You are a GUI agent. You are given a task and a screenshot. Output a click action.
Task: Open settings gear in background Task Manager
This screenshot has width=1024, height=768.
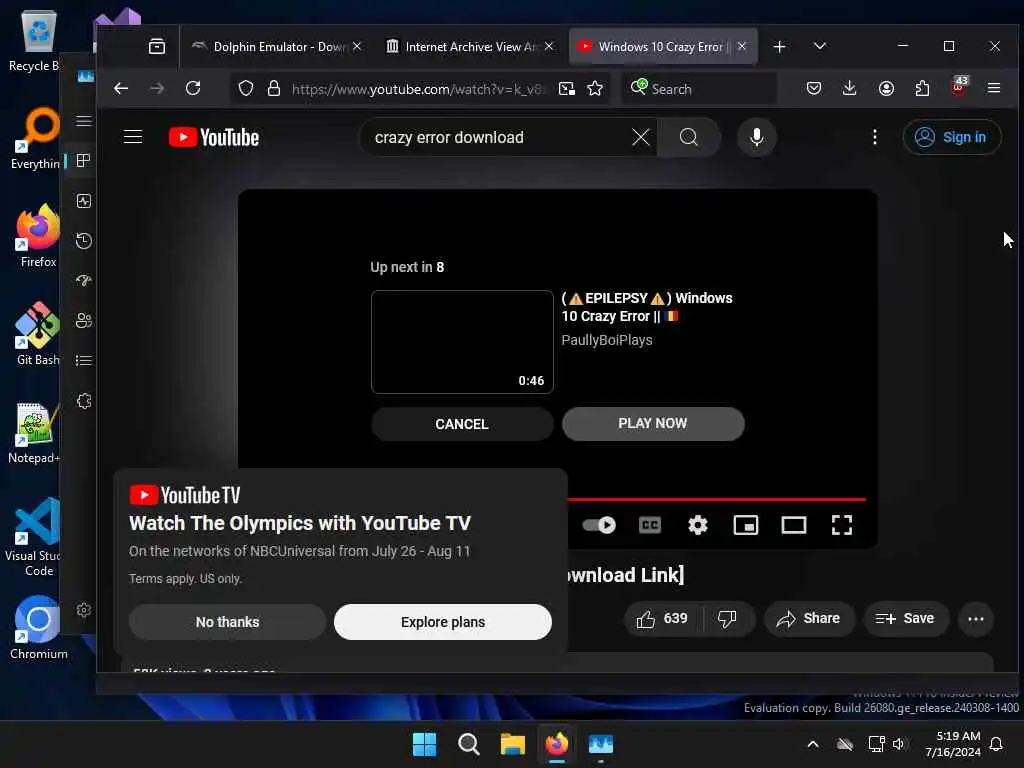coord(84,611)
